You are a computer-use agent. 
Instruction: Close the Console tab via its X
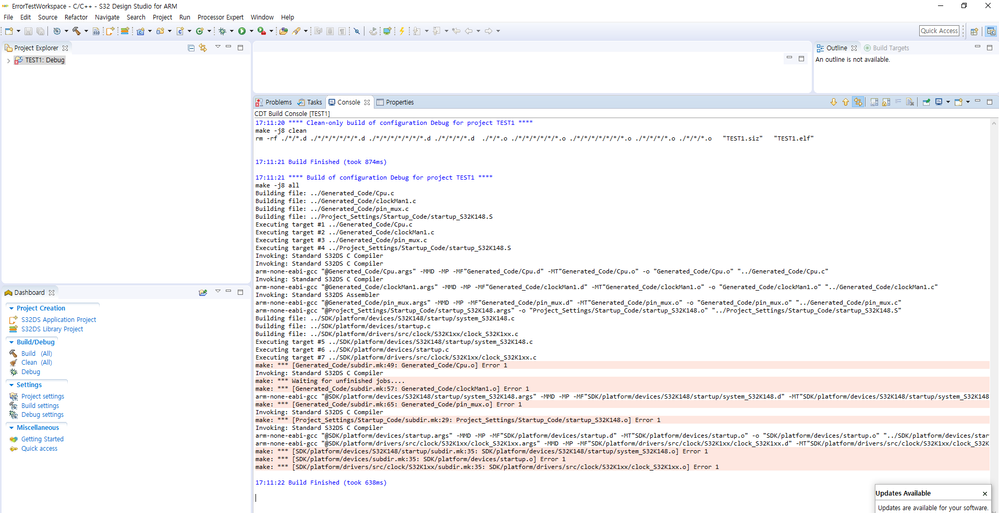368,102
